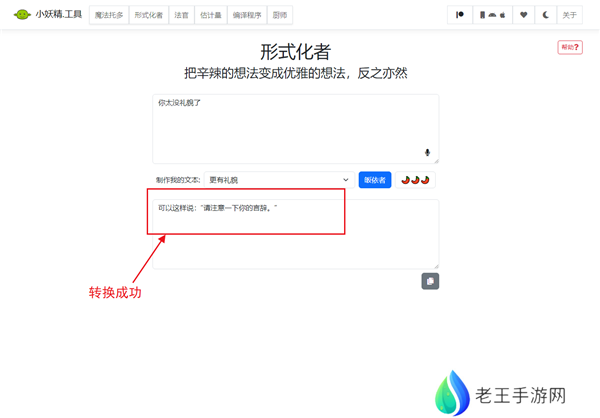The image size is (600, 418).
Task: Open the 法官 tab
Action: [x=180, y=15]
